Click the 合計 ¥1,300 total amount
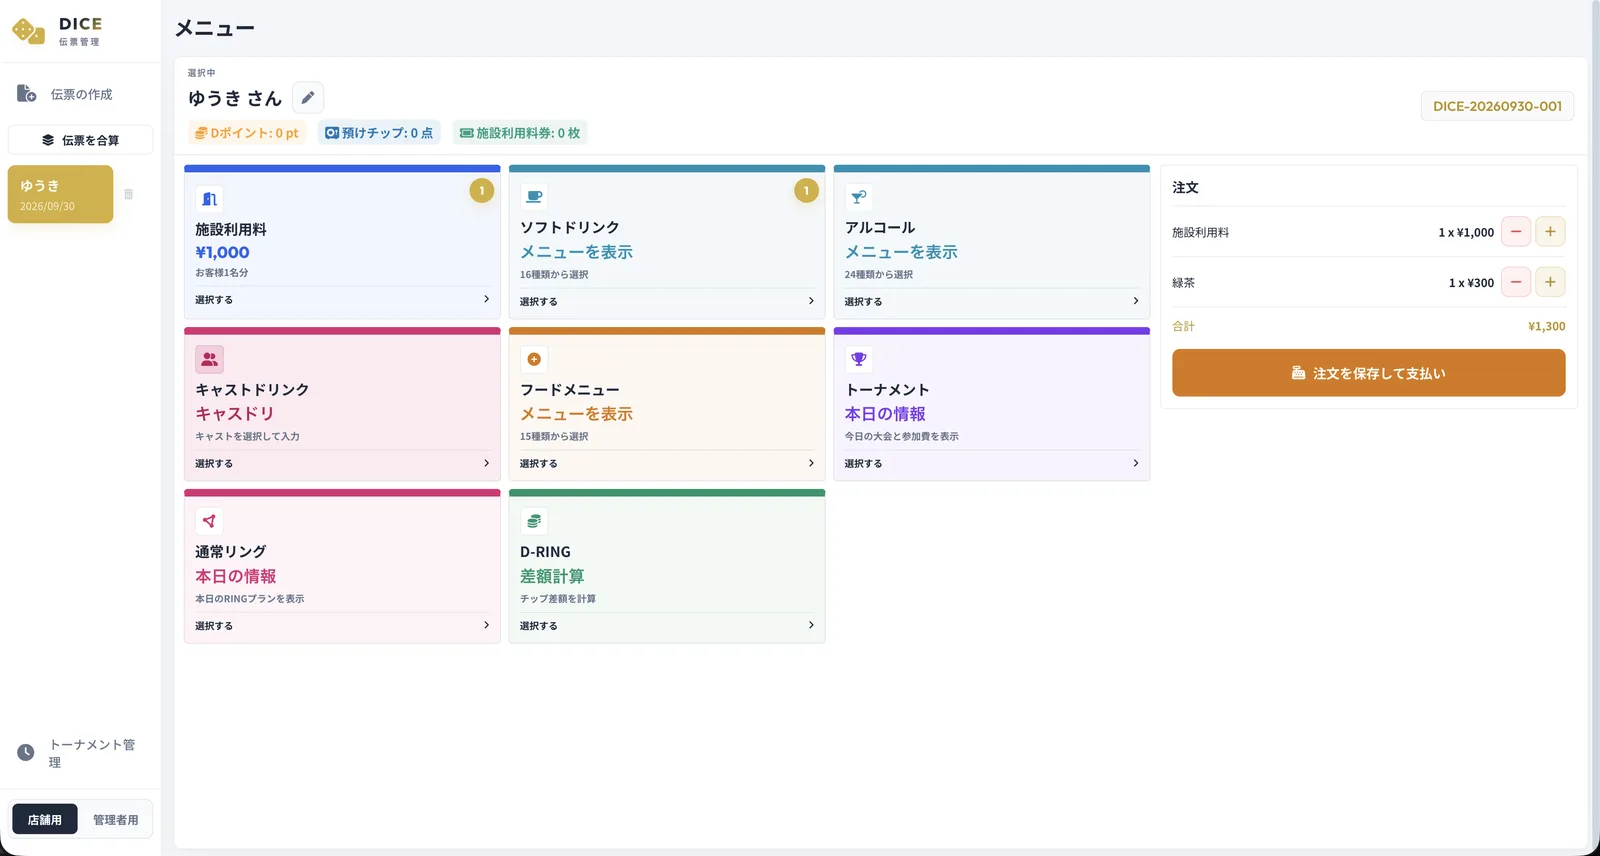This screenshot has width=1600, height=856. [1547, 326]
